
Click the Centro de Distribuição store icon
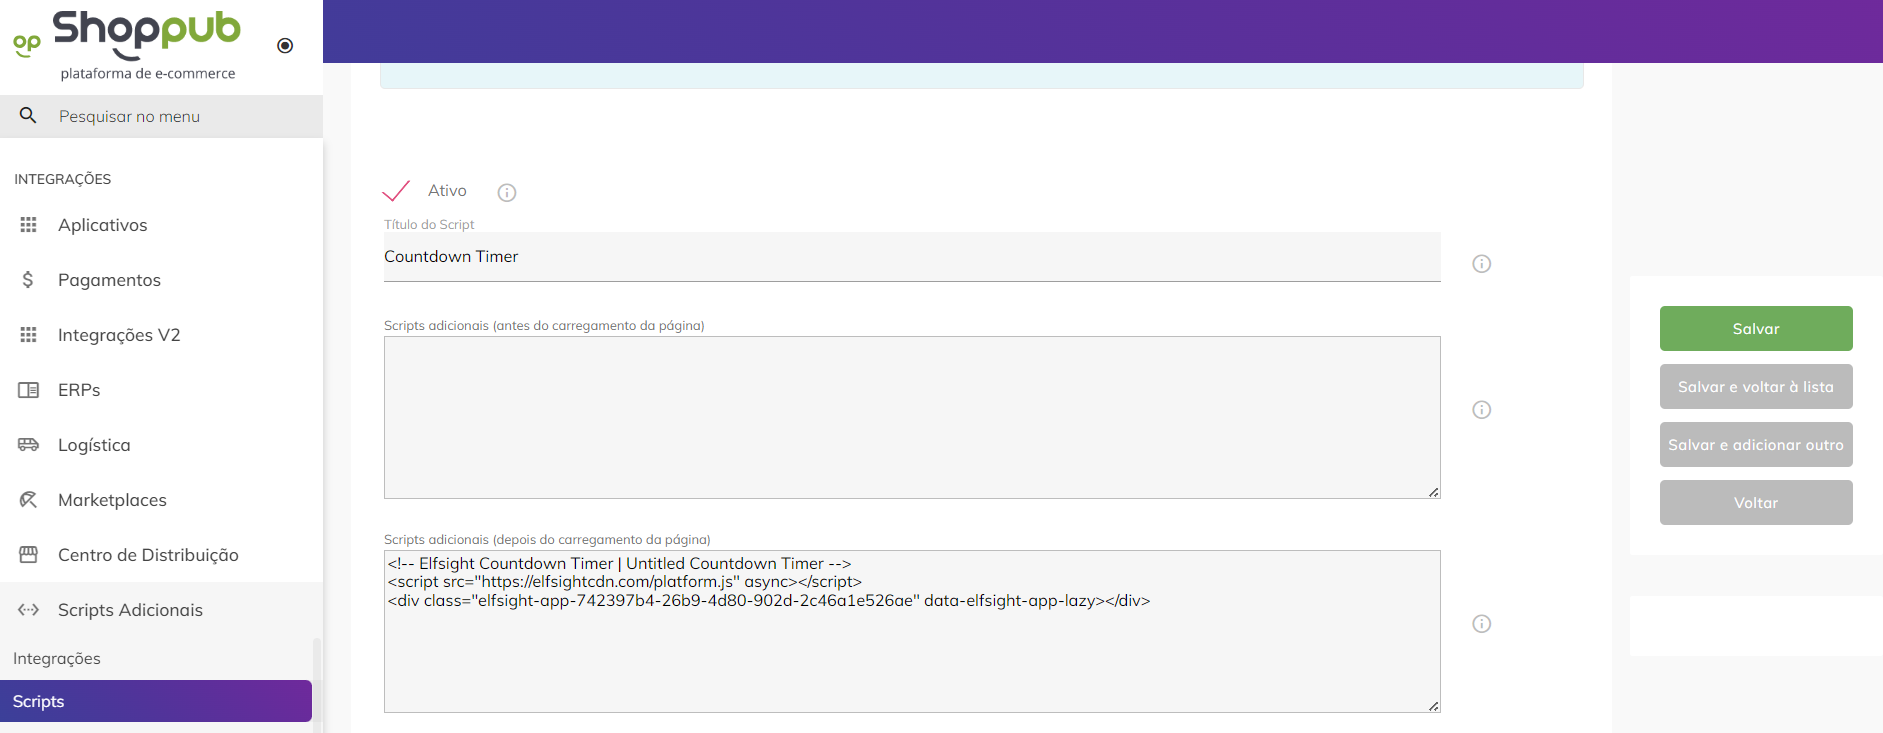tap(28, 555)
